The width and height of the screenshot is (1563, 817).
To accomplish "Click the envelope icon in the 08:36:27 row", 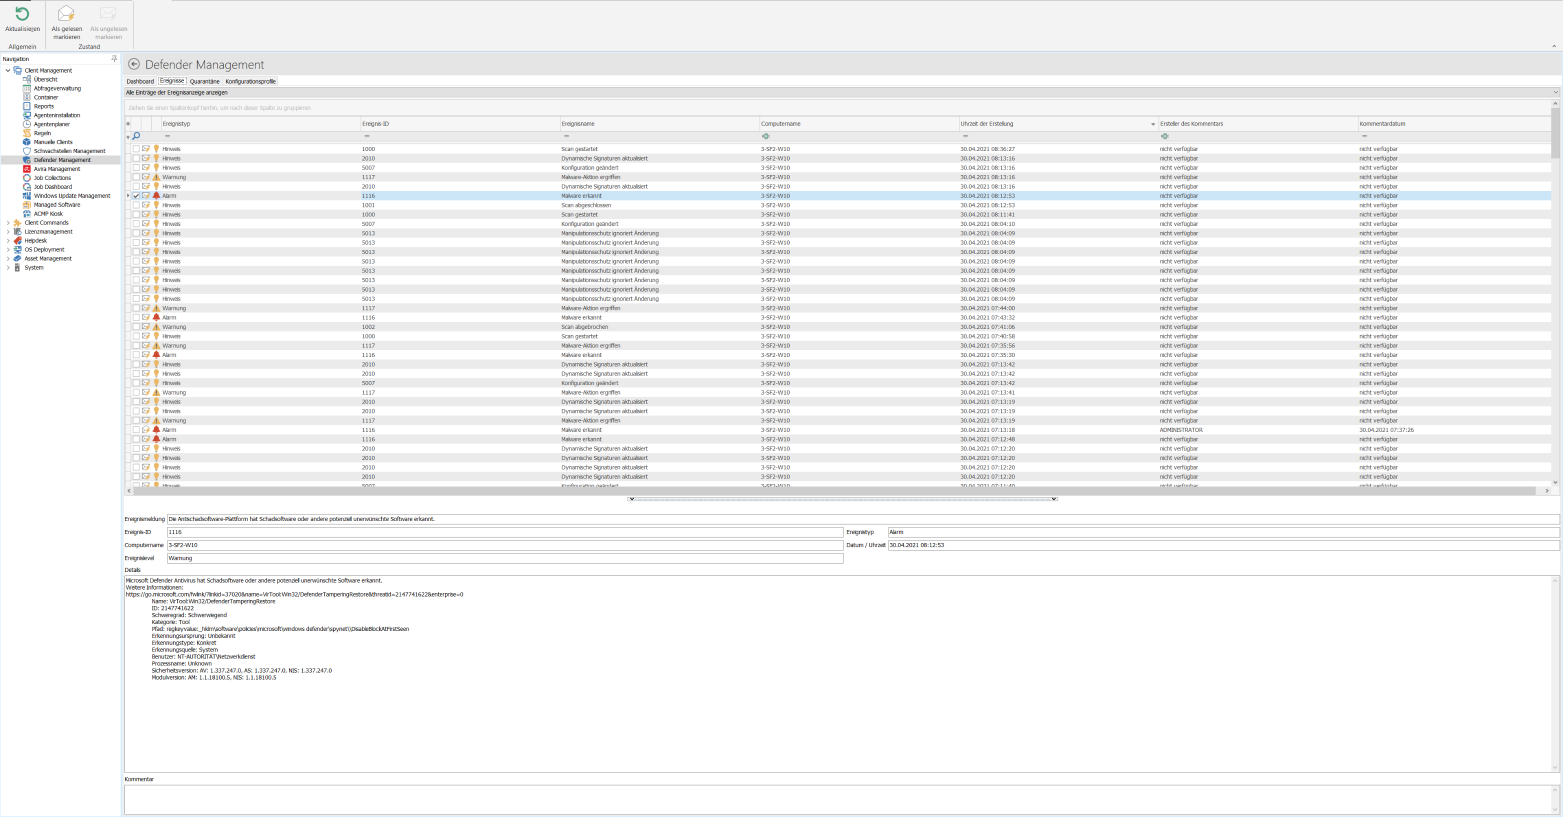I will [146, 149].
